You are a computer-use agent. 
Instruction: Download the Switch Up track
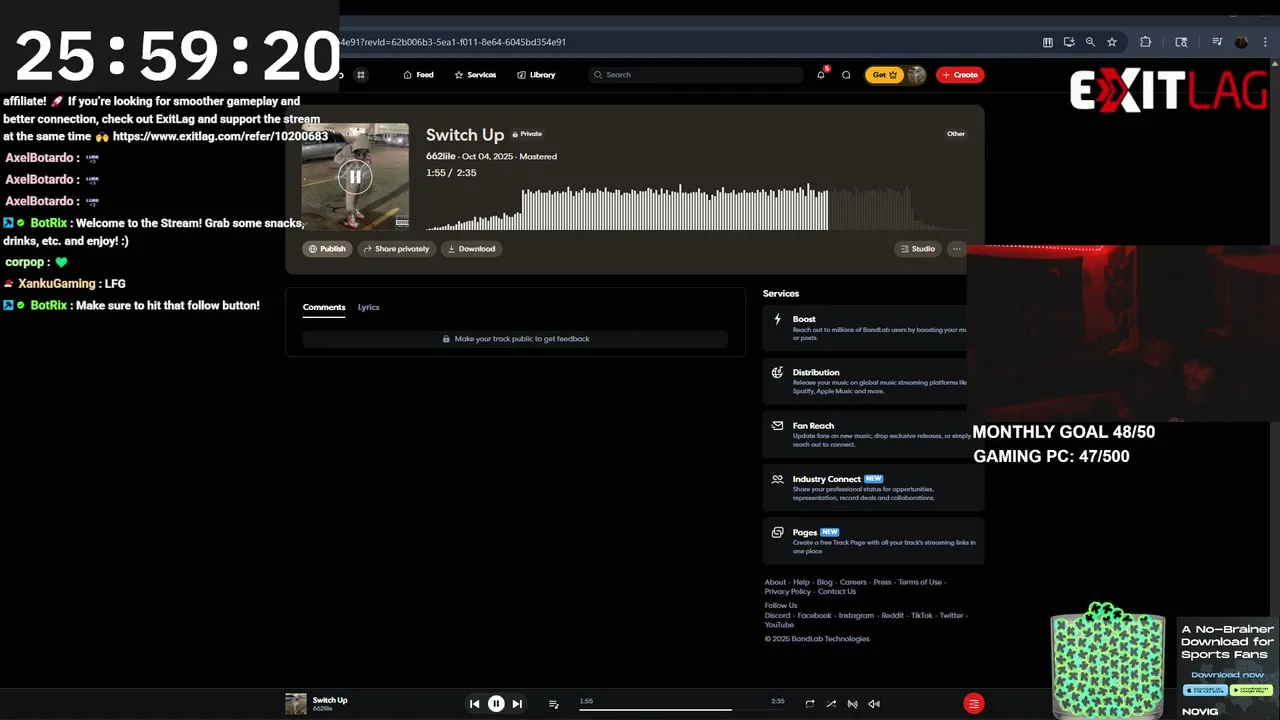tap(471, 249)
